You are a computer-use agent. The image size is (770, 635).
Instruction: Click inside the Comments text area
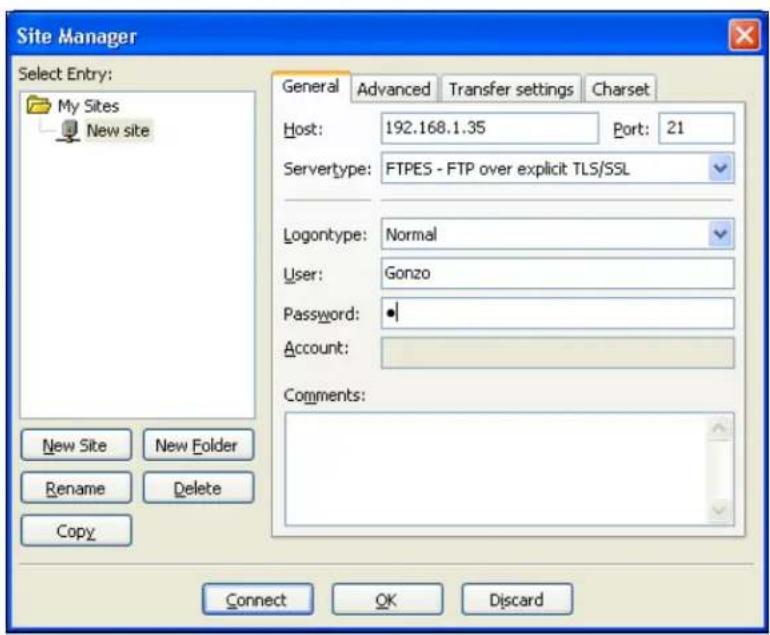click(496, 469)
